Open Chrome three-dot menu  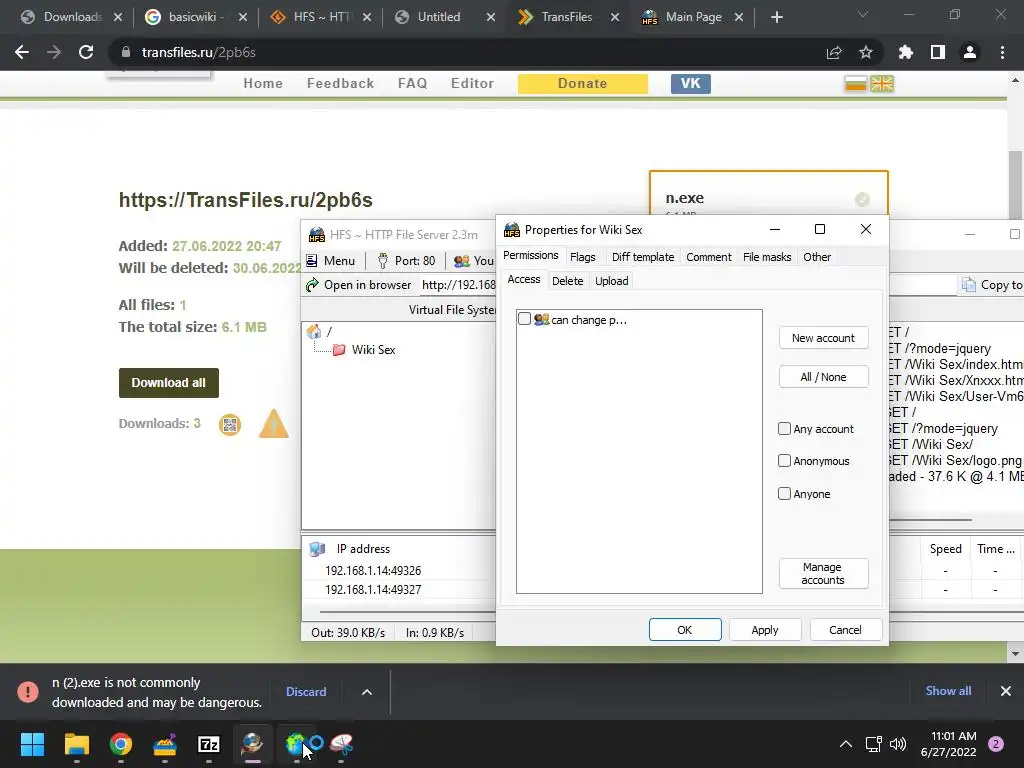(x=1002, y=52)
